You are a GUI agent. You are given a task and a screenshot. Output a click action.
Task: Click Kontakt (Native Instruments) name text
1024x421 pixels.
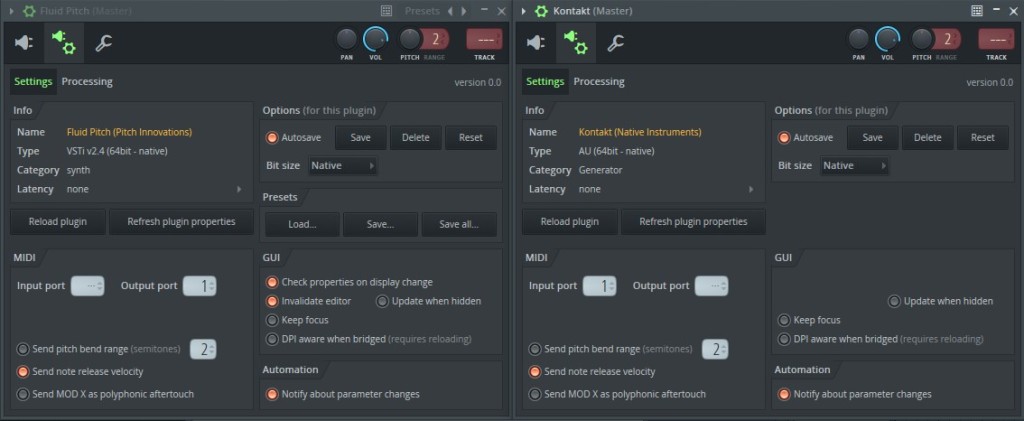[640, 132]
